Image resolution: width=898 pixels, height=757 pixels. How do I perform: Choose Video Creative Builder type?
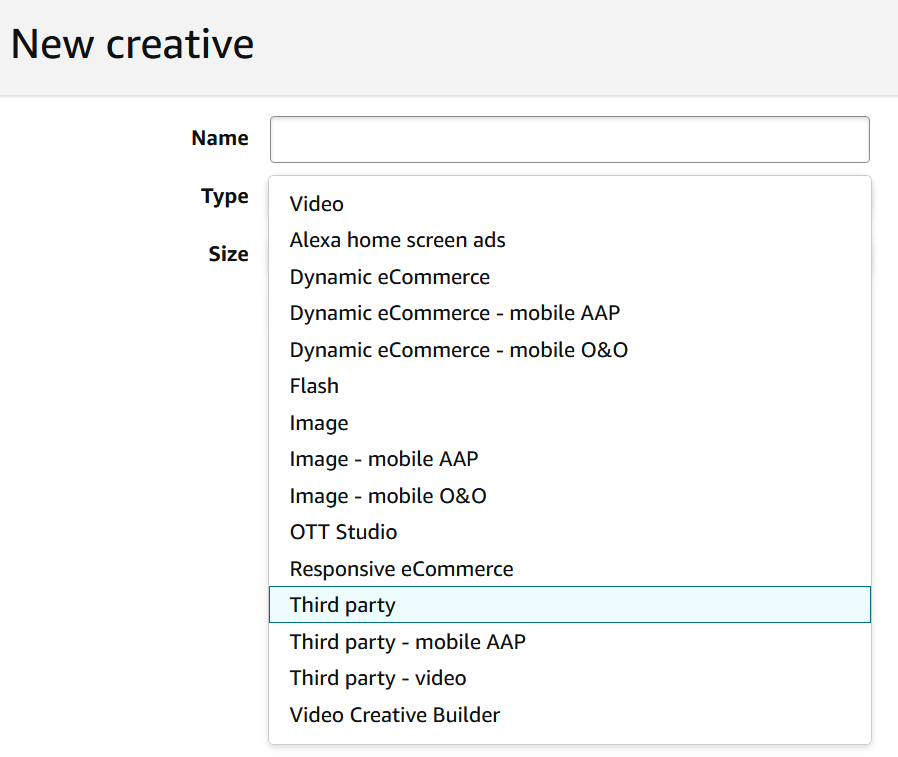(394, 715)
